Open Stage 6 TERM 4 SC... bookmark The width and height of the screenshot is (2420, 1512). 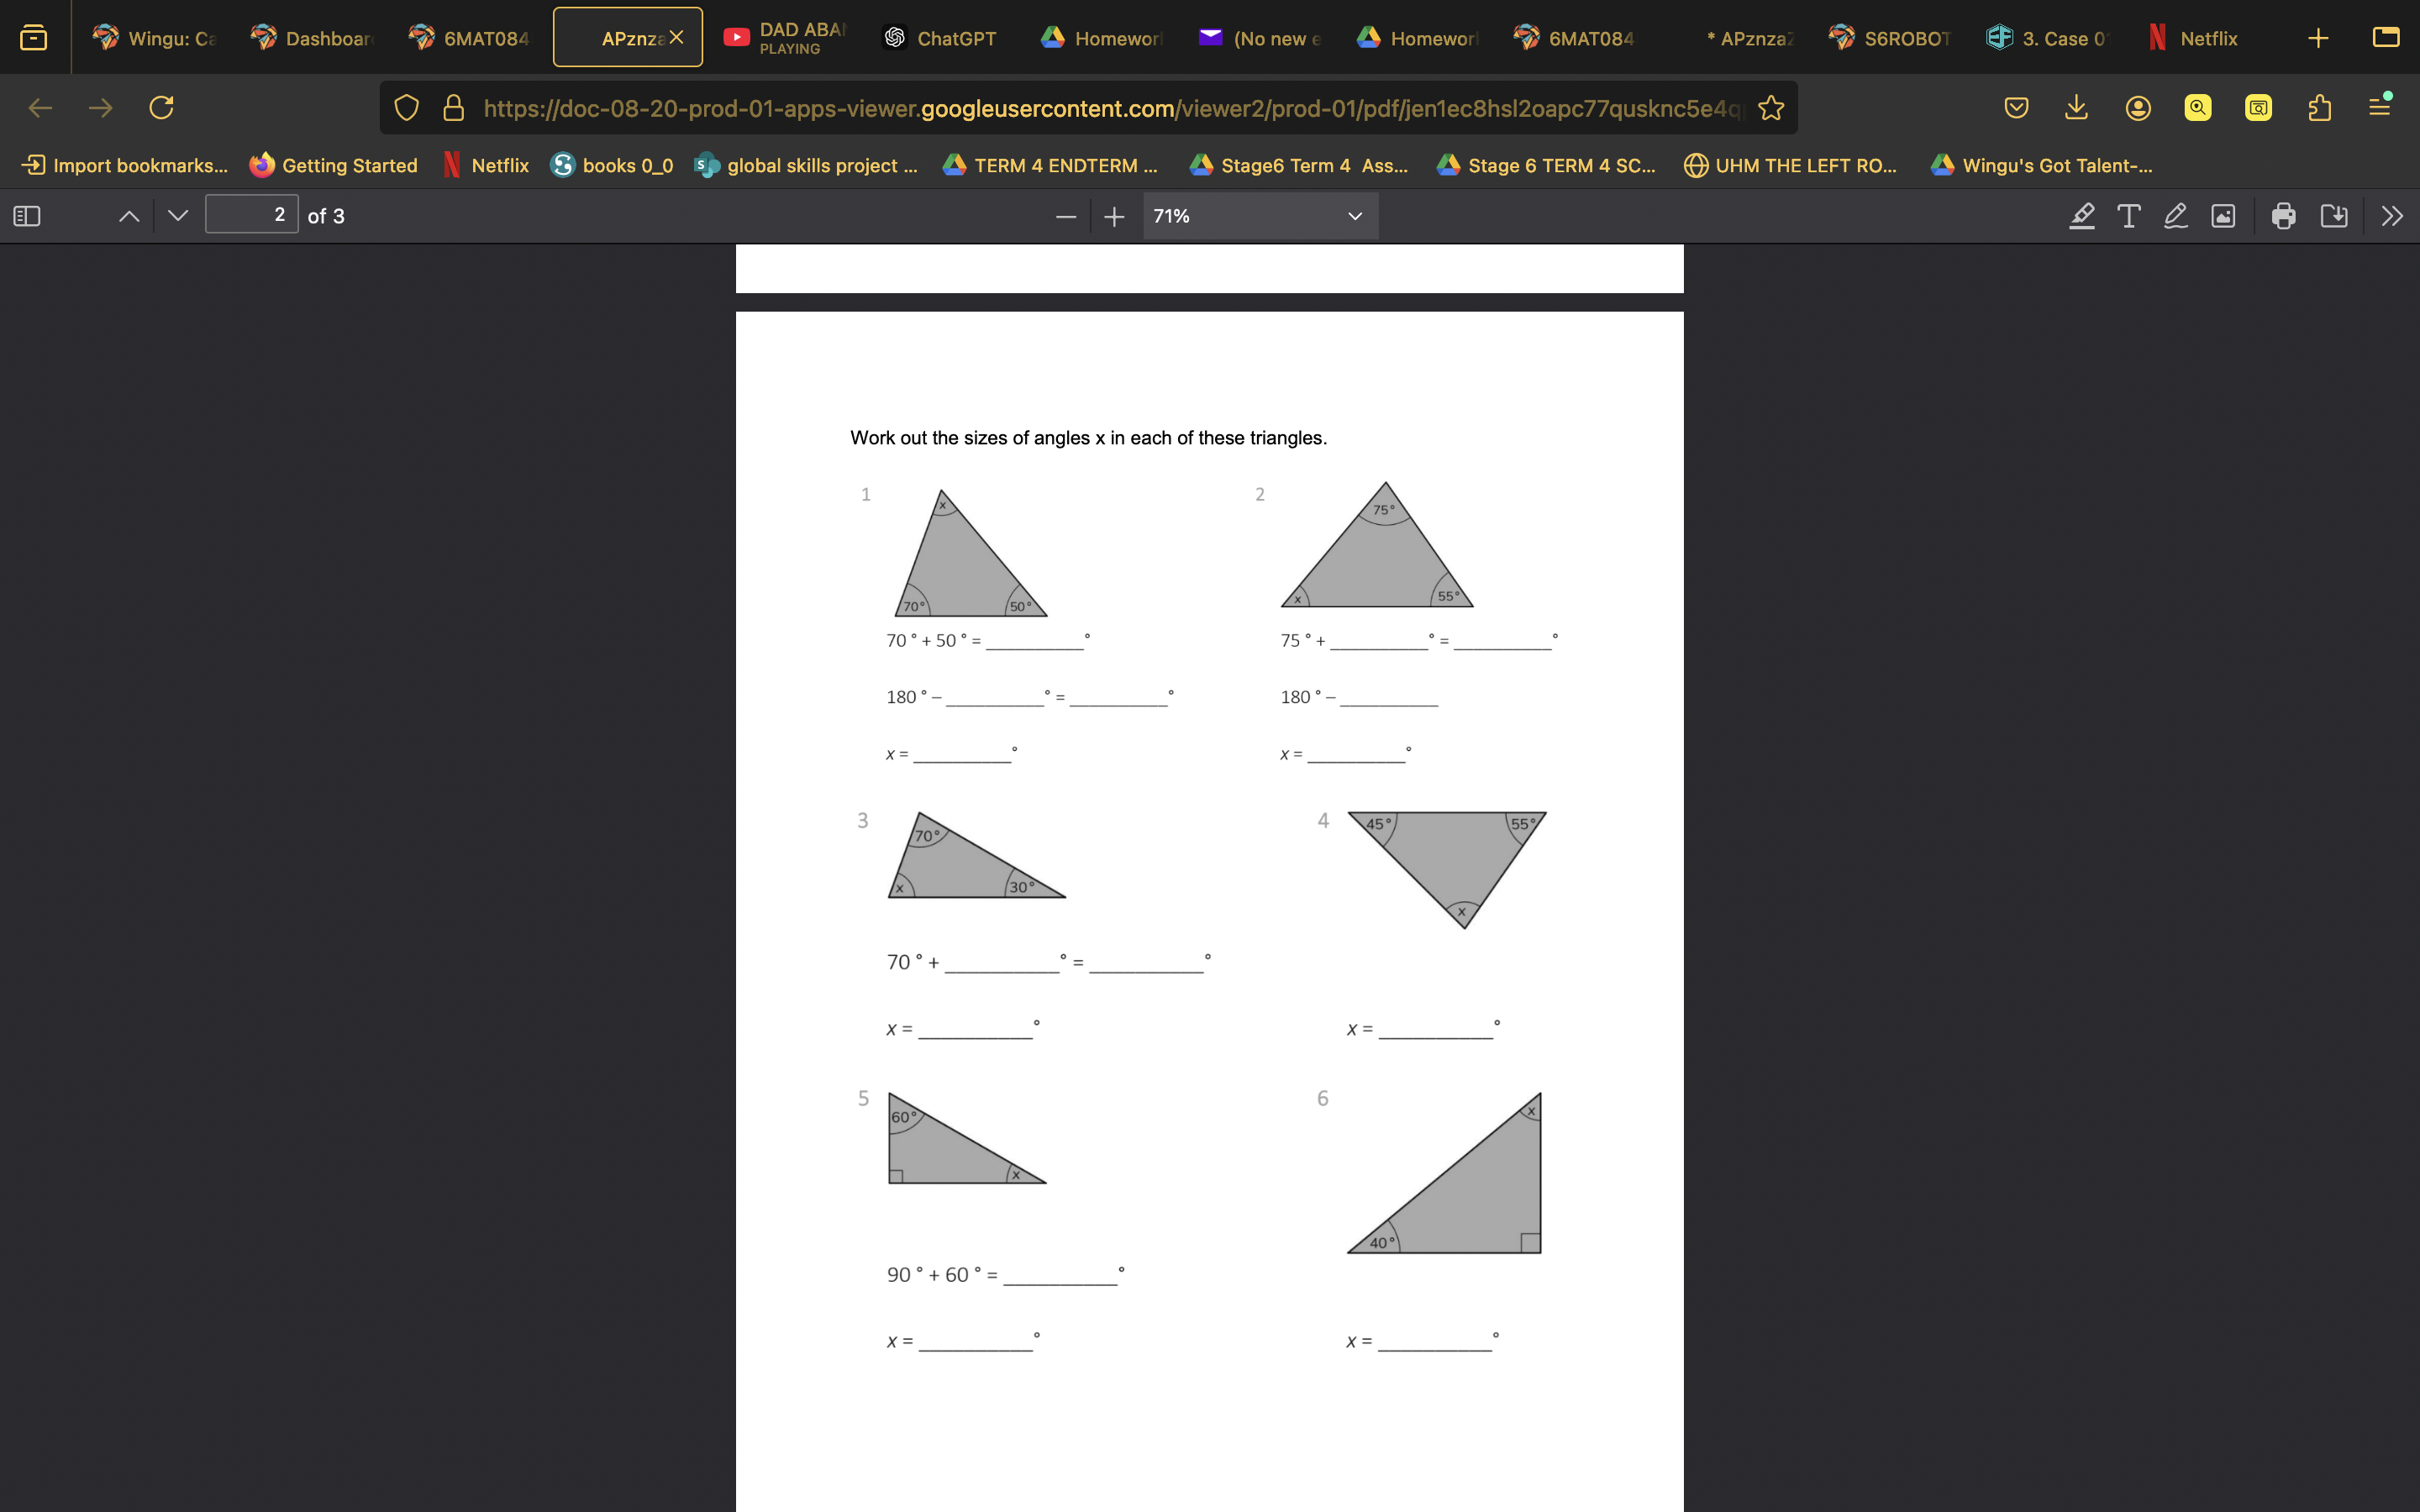pyautogui.click(x=1546, y=165)
